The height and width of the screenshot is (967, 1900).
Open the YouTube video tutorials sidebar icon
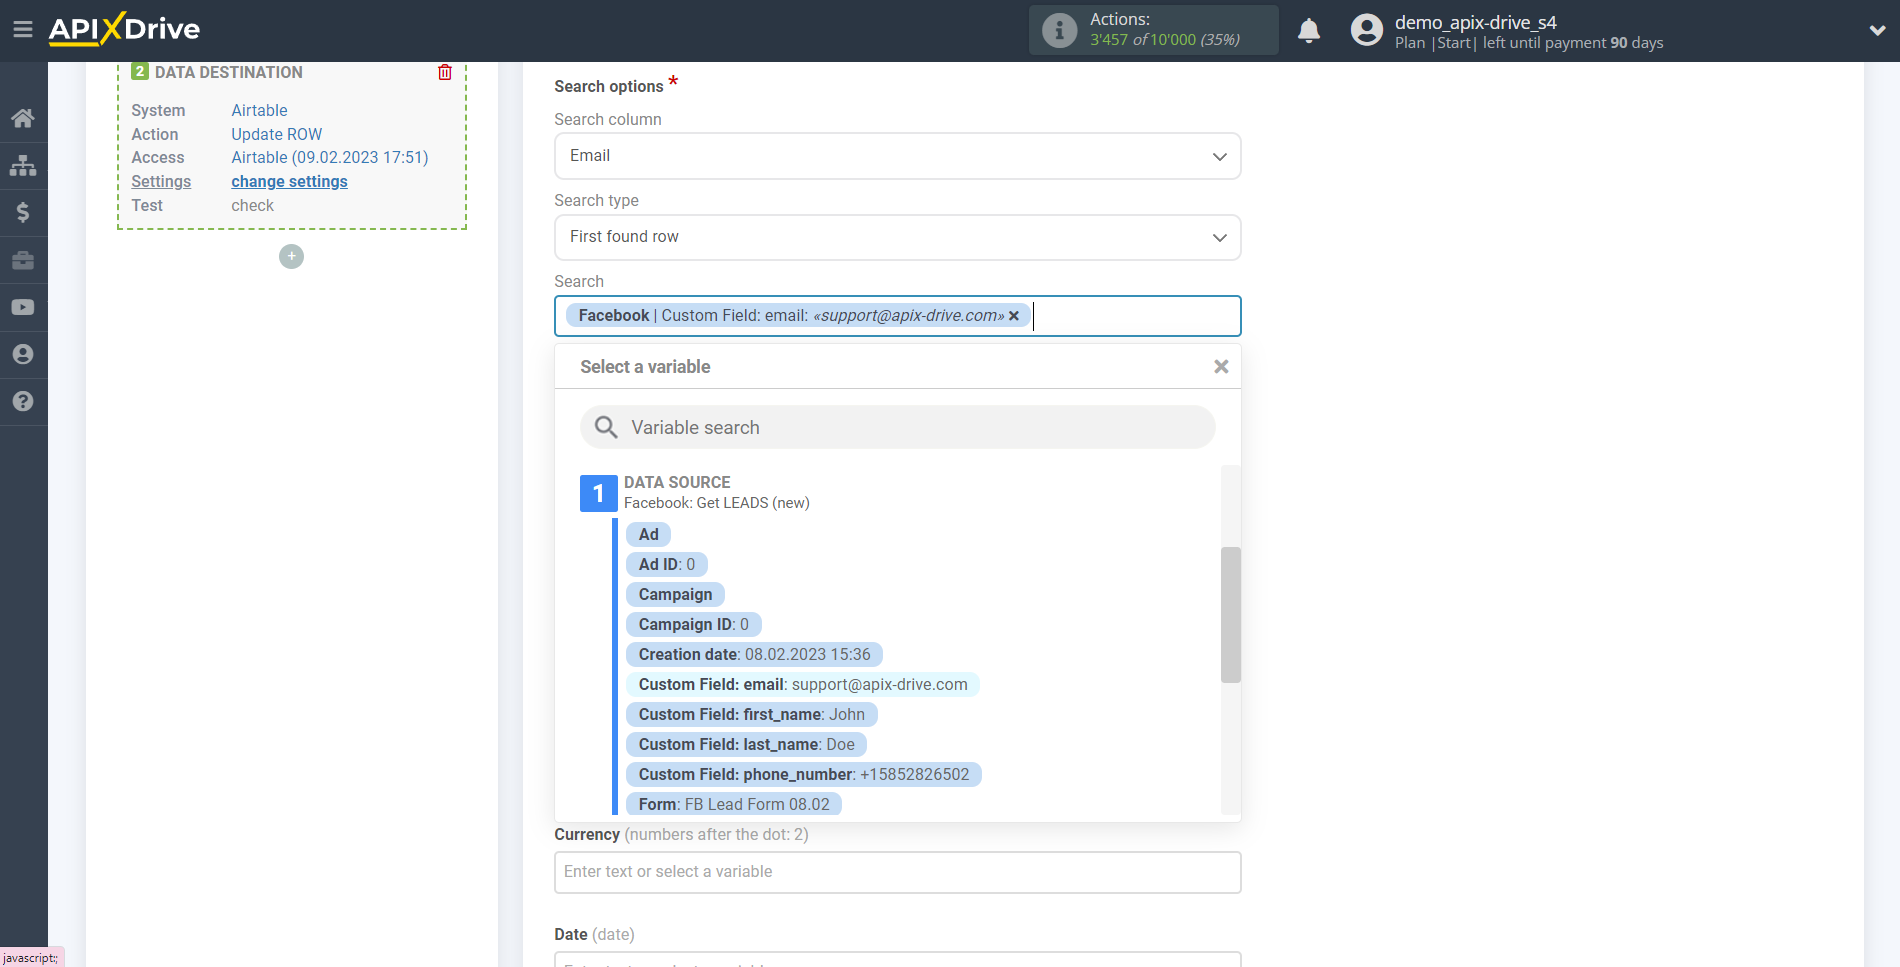(23, 307)
